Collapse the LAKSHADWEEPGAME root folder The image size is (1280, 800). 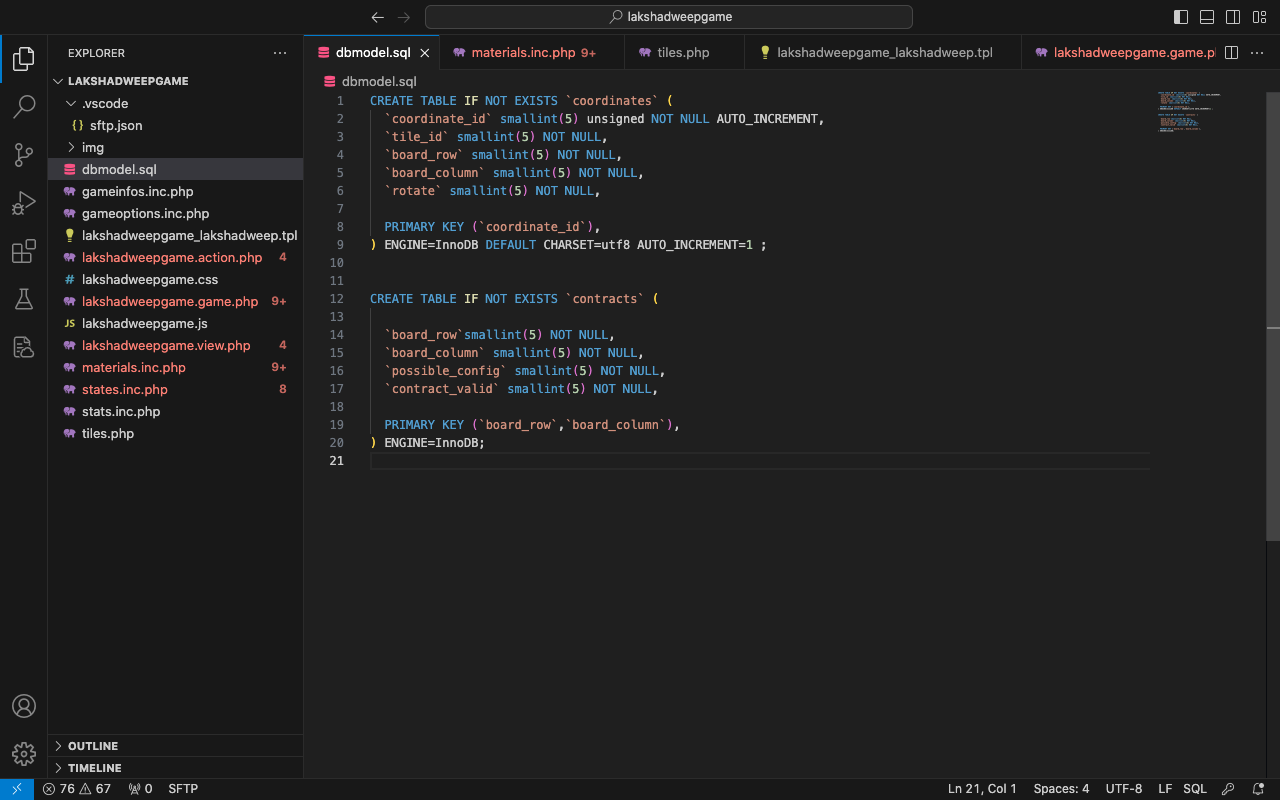coord(175,81)
